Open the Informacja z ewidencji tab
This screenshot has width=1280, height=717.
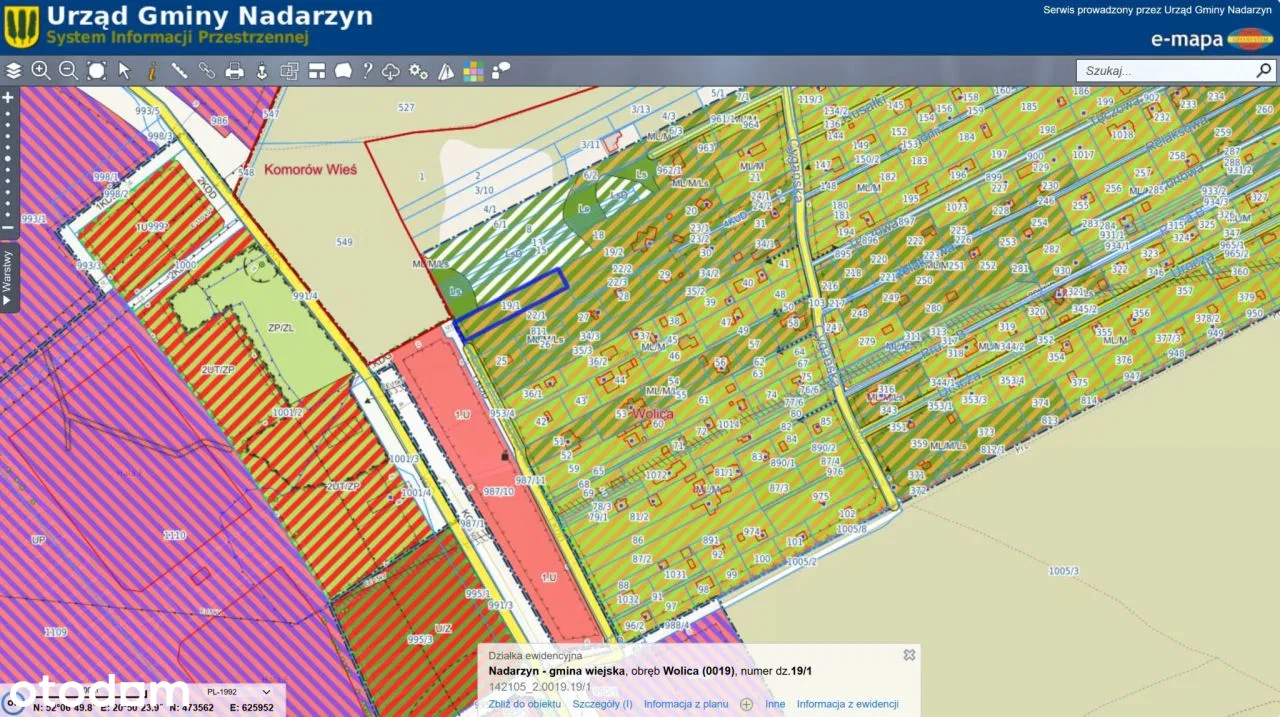[x=847, y=704]
